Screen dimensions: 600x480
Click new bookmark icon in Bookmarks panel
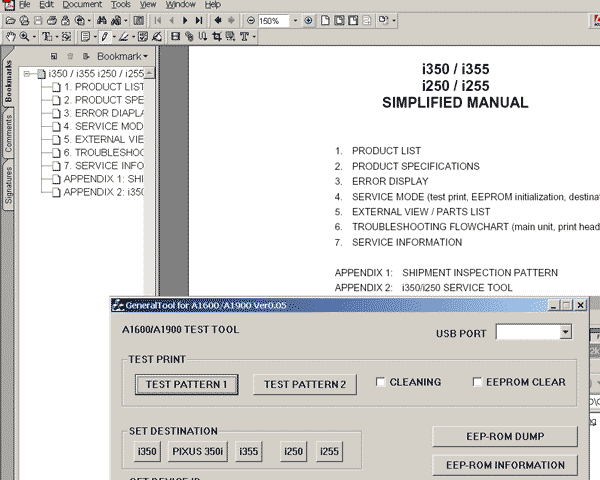click(x=54, y=56)
